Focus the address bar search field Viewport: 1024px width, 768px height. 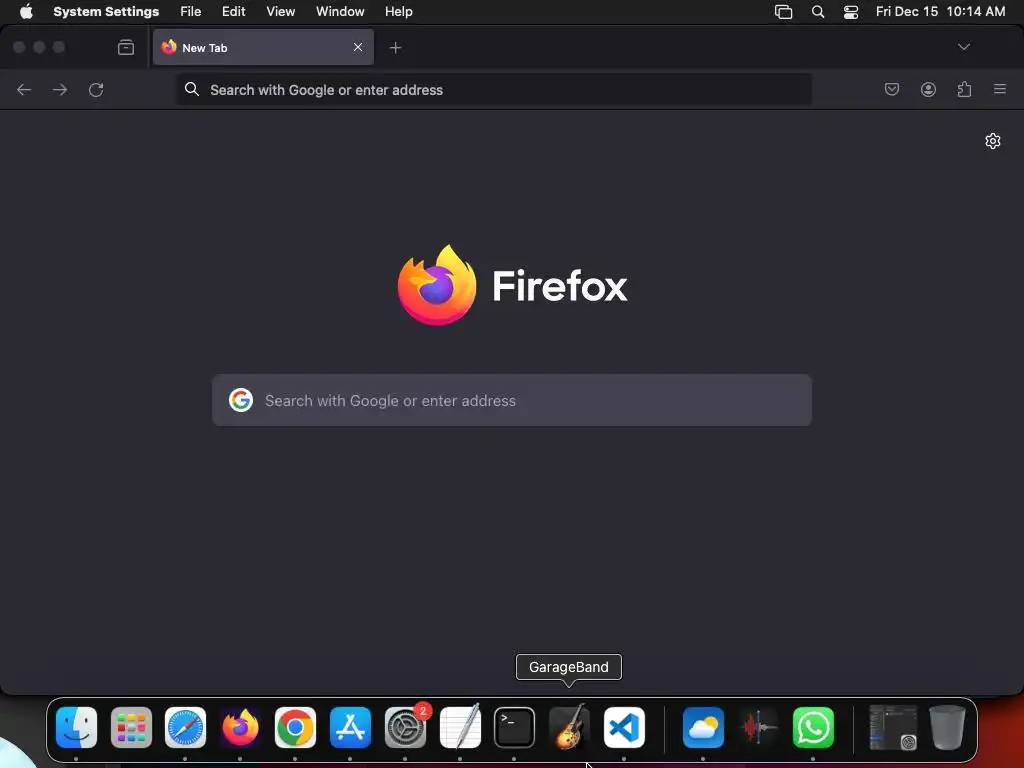click(x=494, y=89)
